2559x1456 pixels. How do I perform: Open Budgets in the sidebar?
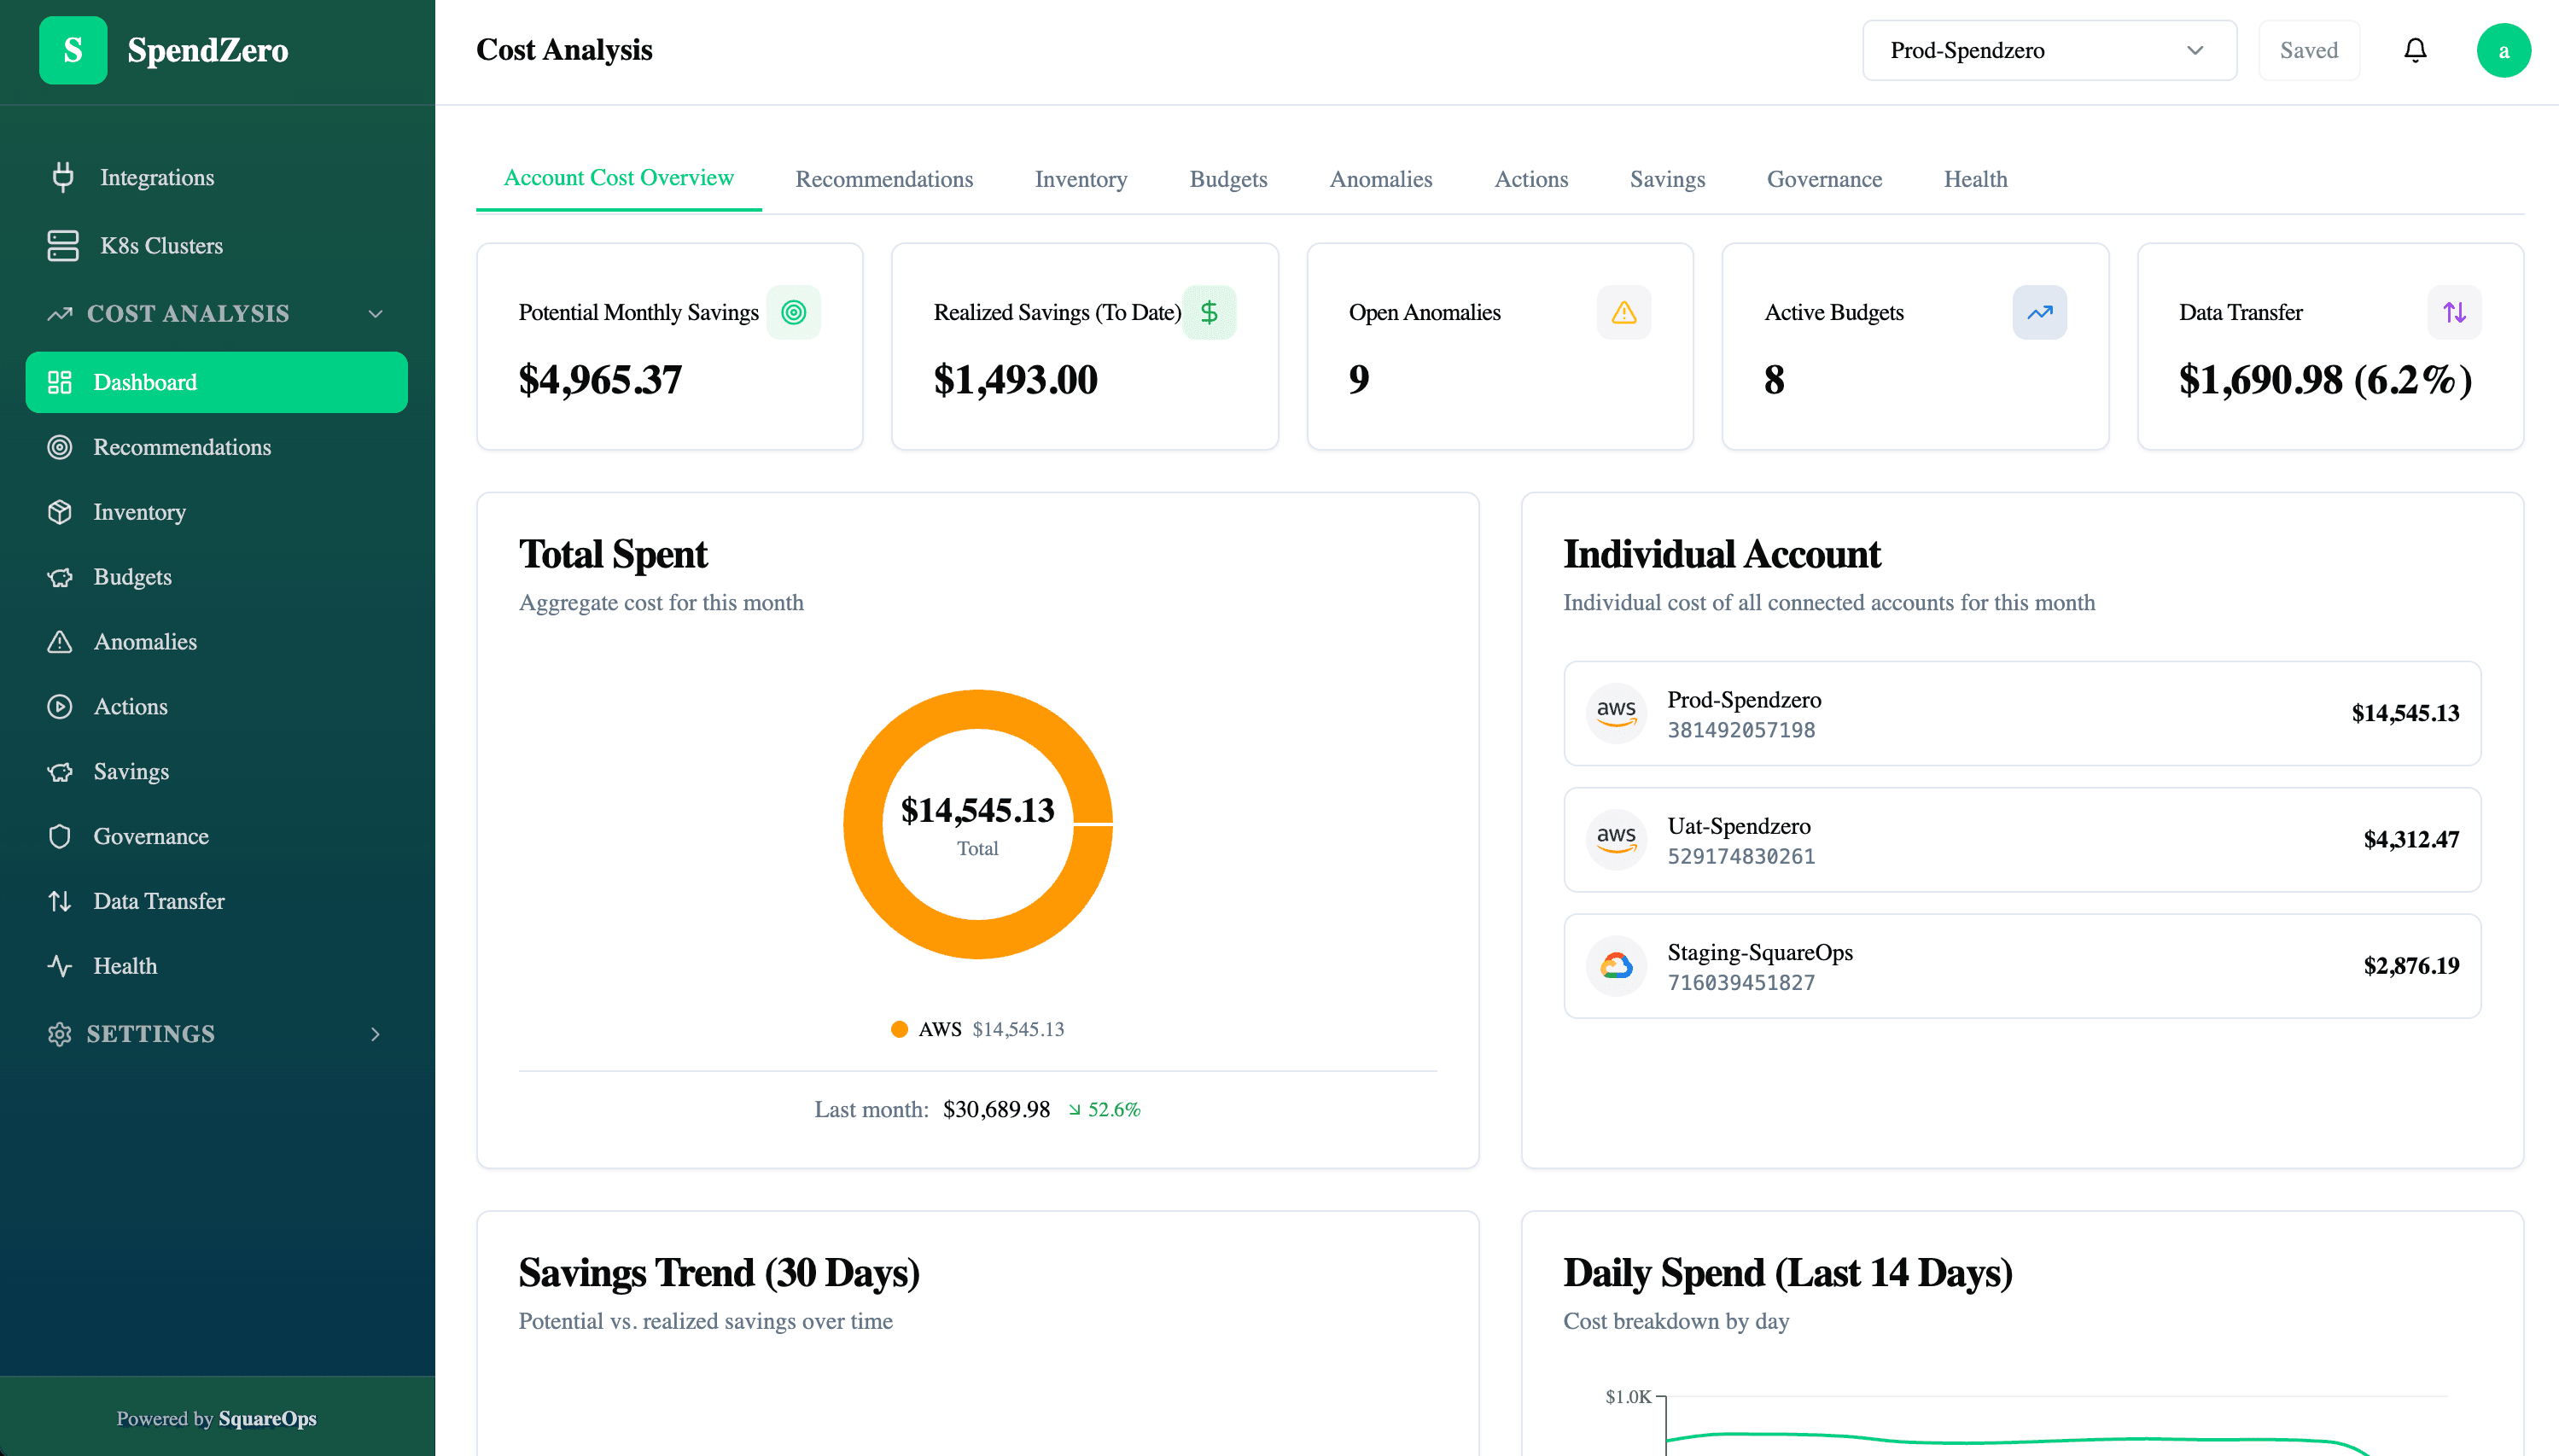216,577
